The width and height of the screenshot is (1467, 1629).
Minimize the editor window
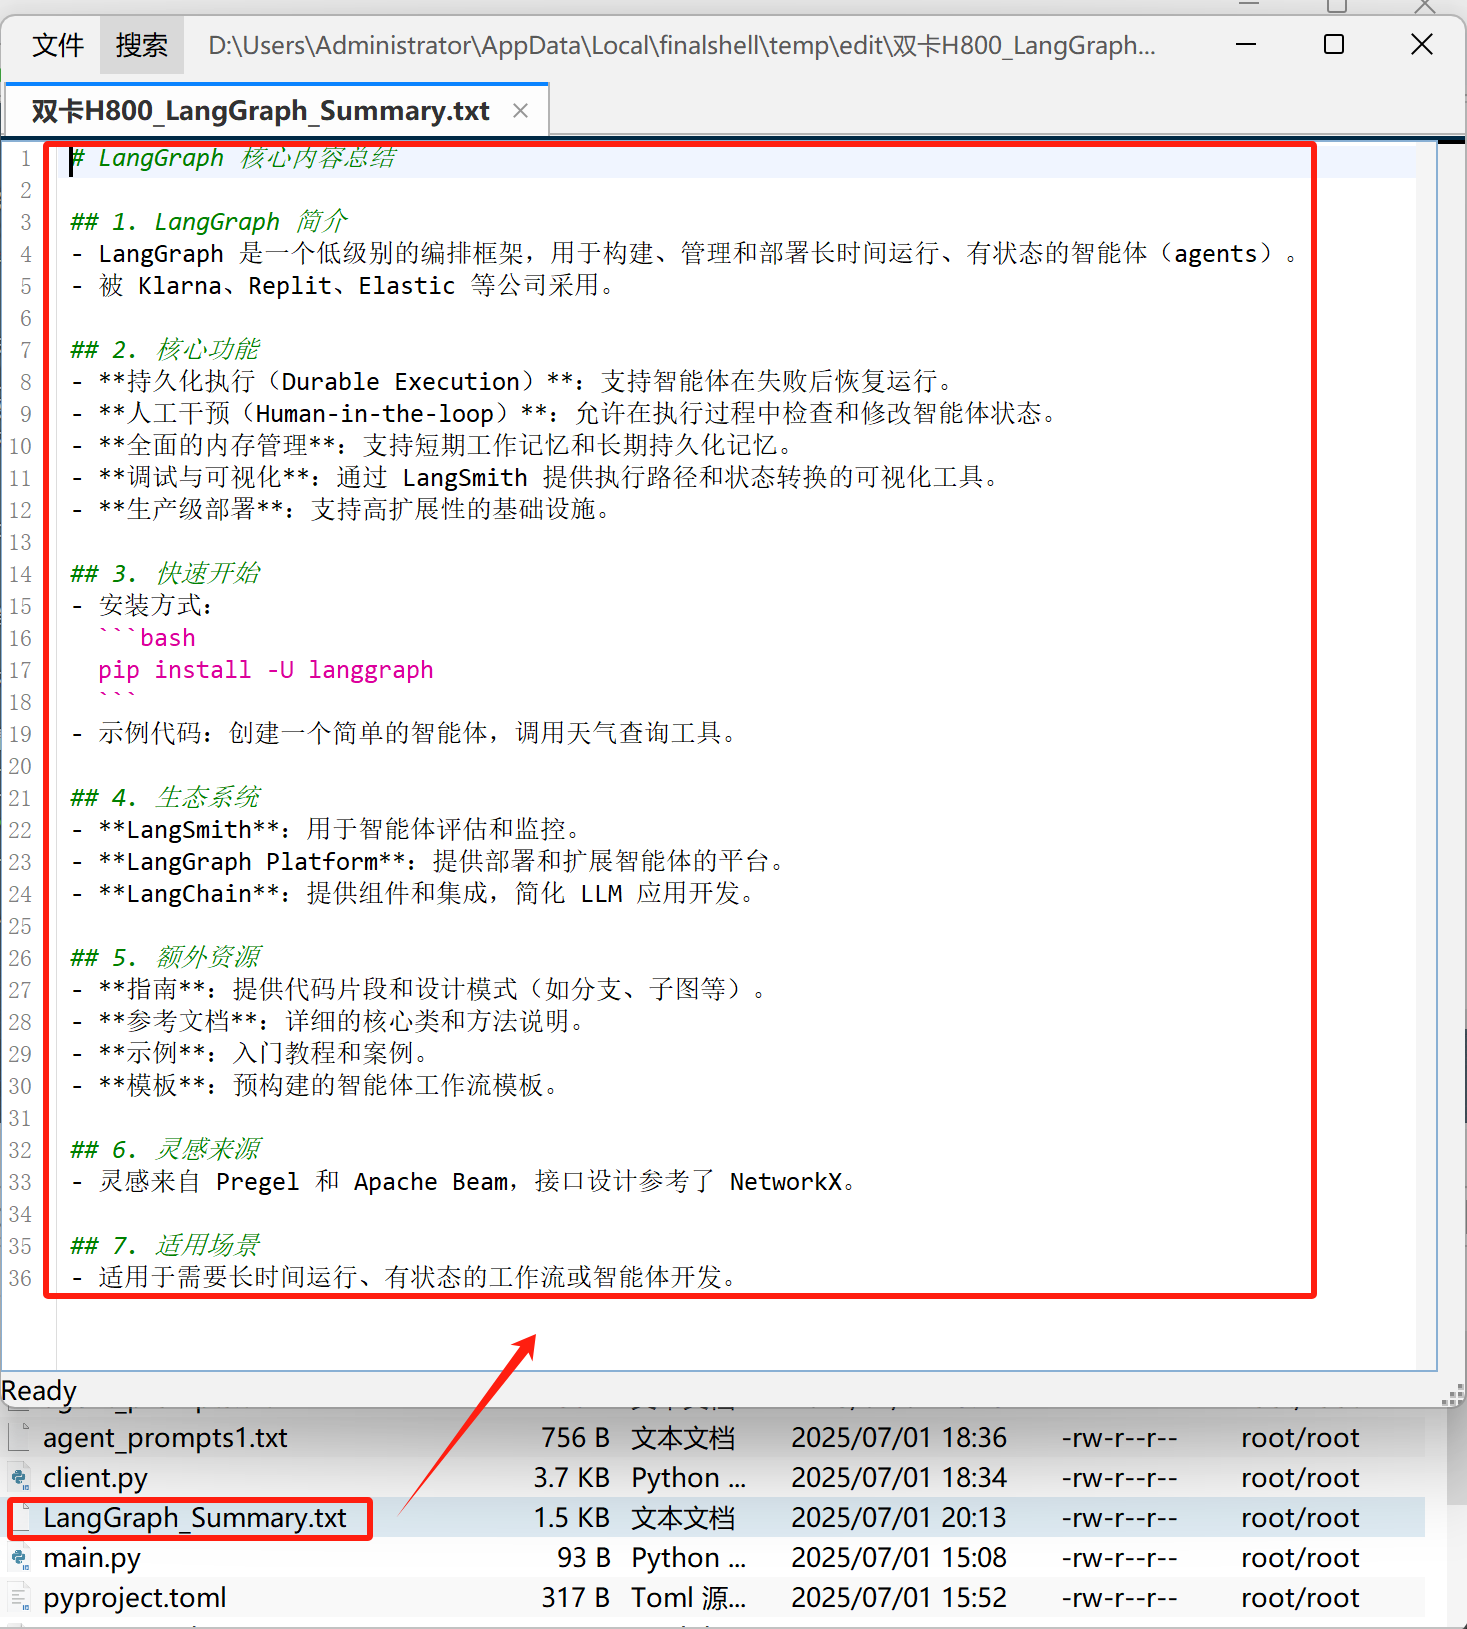coord(1246,44)
